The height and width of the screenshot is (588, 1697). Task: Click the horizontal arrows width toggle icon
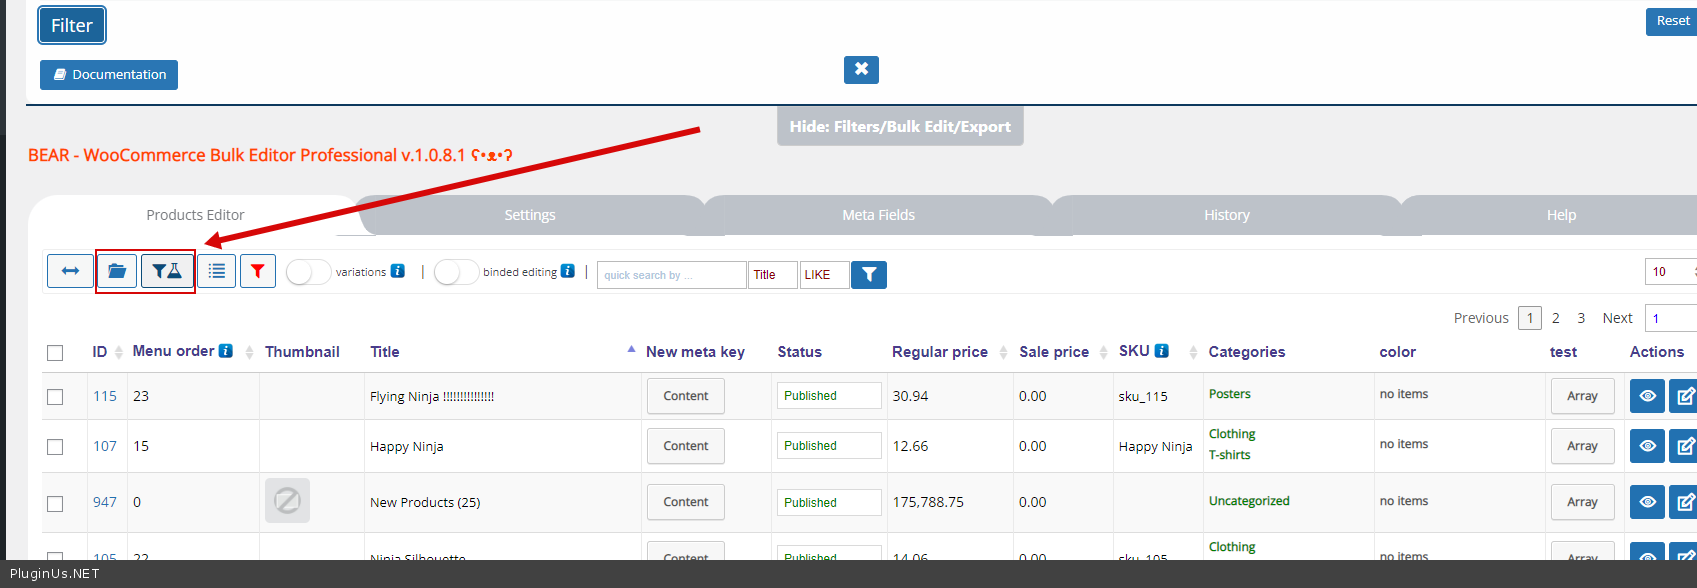tap(70, 271)
